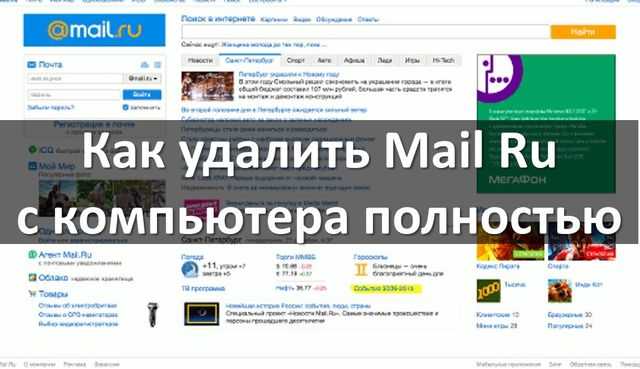The height and width of the screenshot is (369, 640).
Task: Click the @mail.ru logo banner
Action: [x=94, y=30]
